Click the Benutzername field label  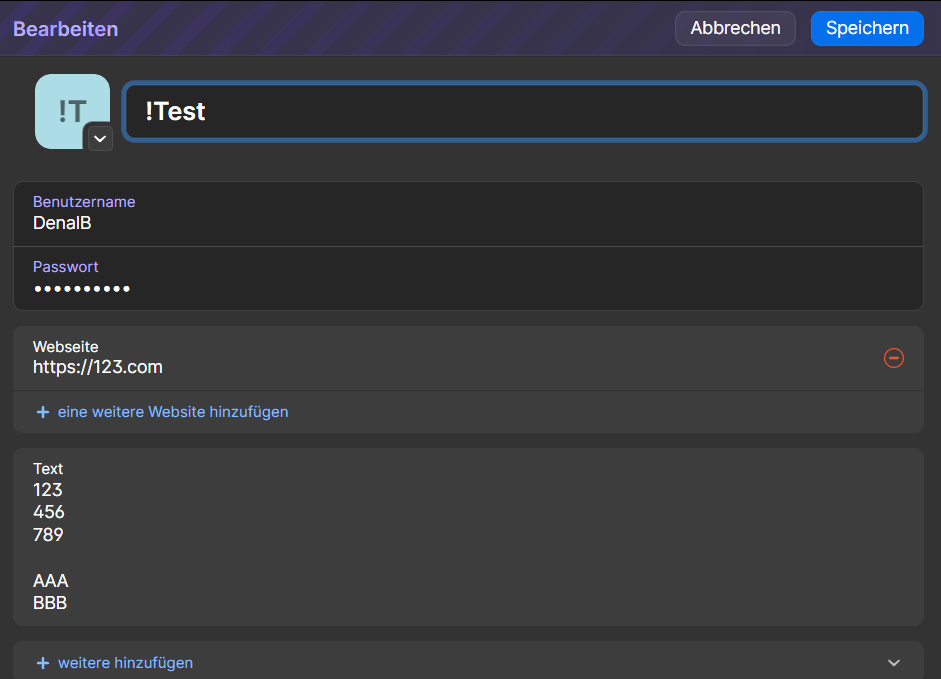pyautogui.click(x=84, y=202)
